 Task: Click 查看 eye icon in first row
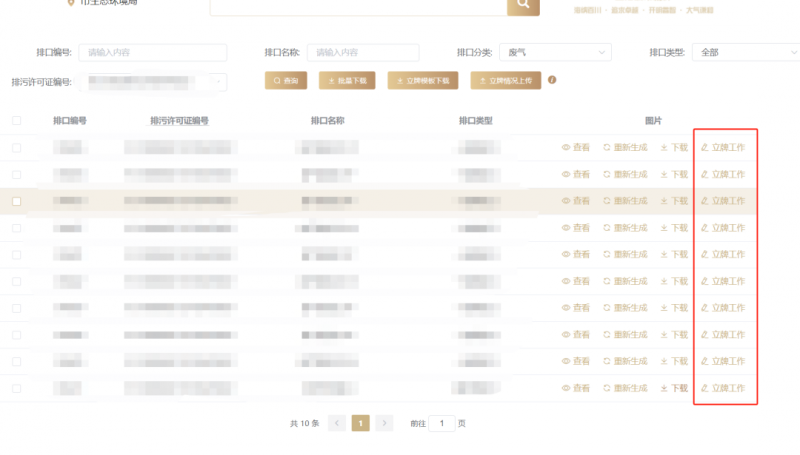(x=565, y=147)
